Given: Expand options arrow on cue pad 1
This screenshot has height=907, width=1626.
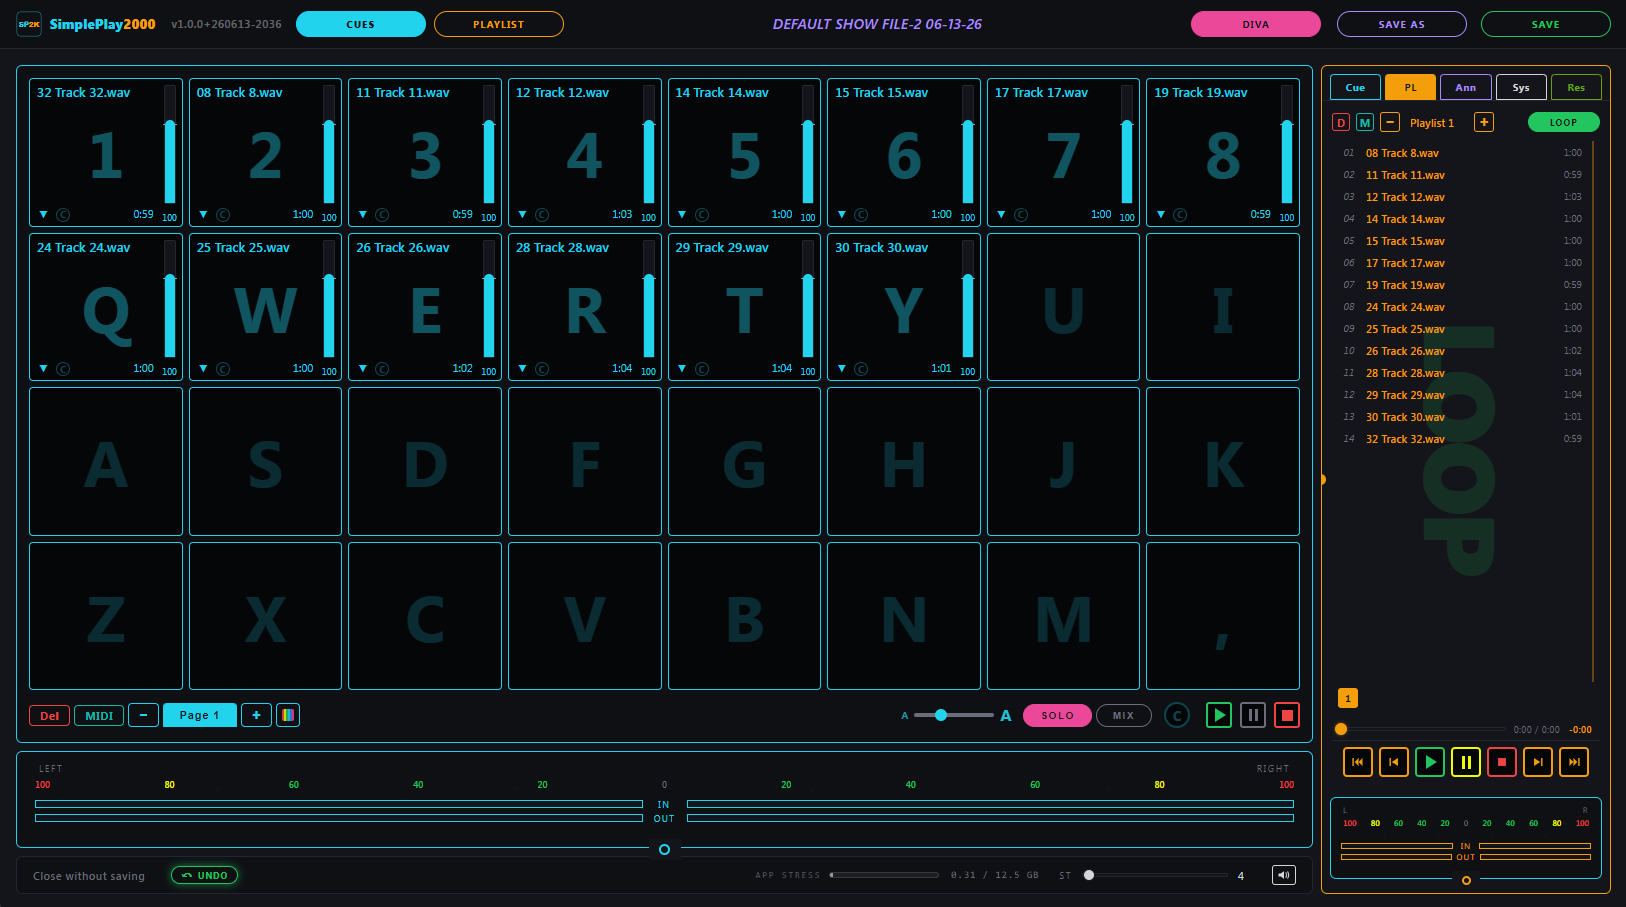Looking at the screenshot, I should point(43,215).
